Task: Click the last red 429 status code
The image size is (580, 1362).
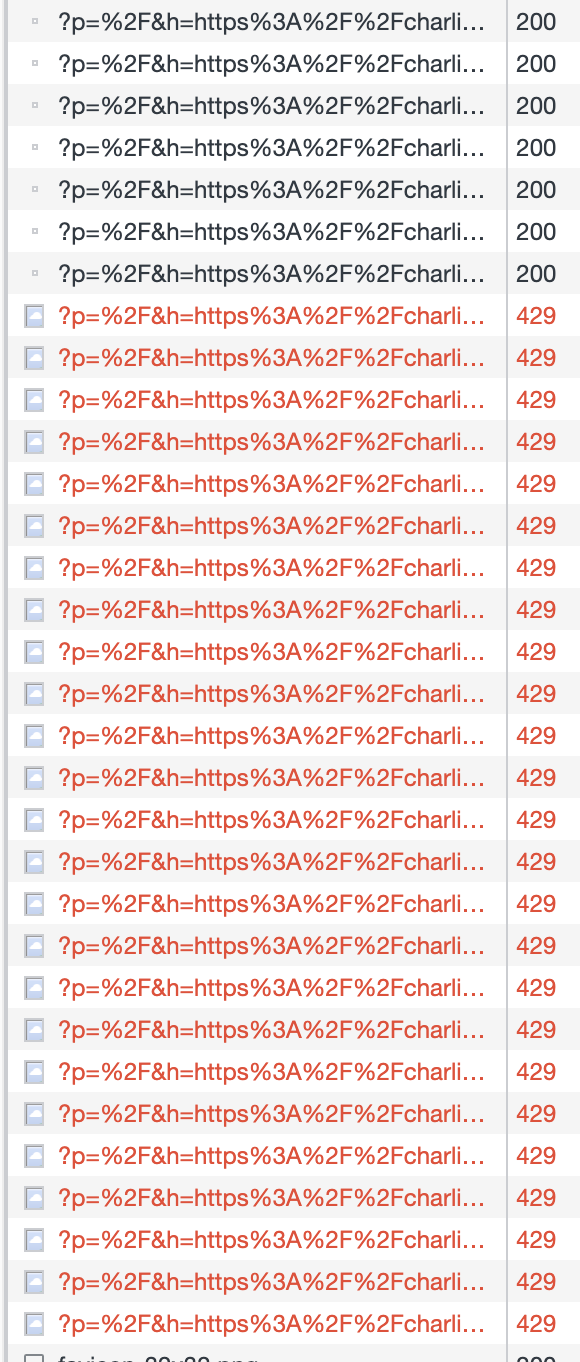Action: coord(536,1325)
